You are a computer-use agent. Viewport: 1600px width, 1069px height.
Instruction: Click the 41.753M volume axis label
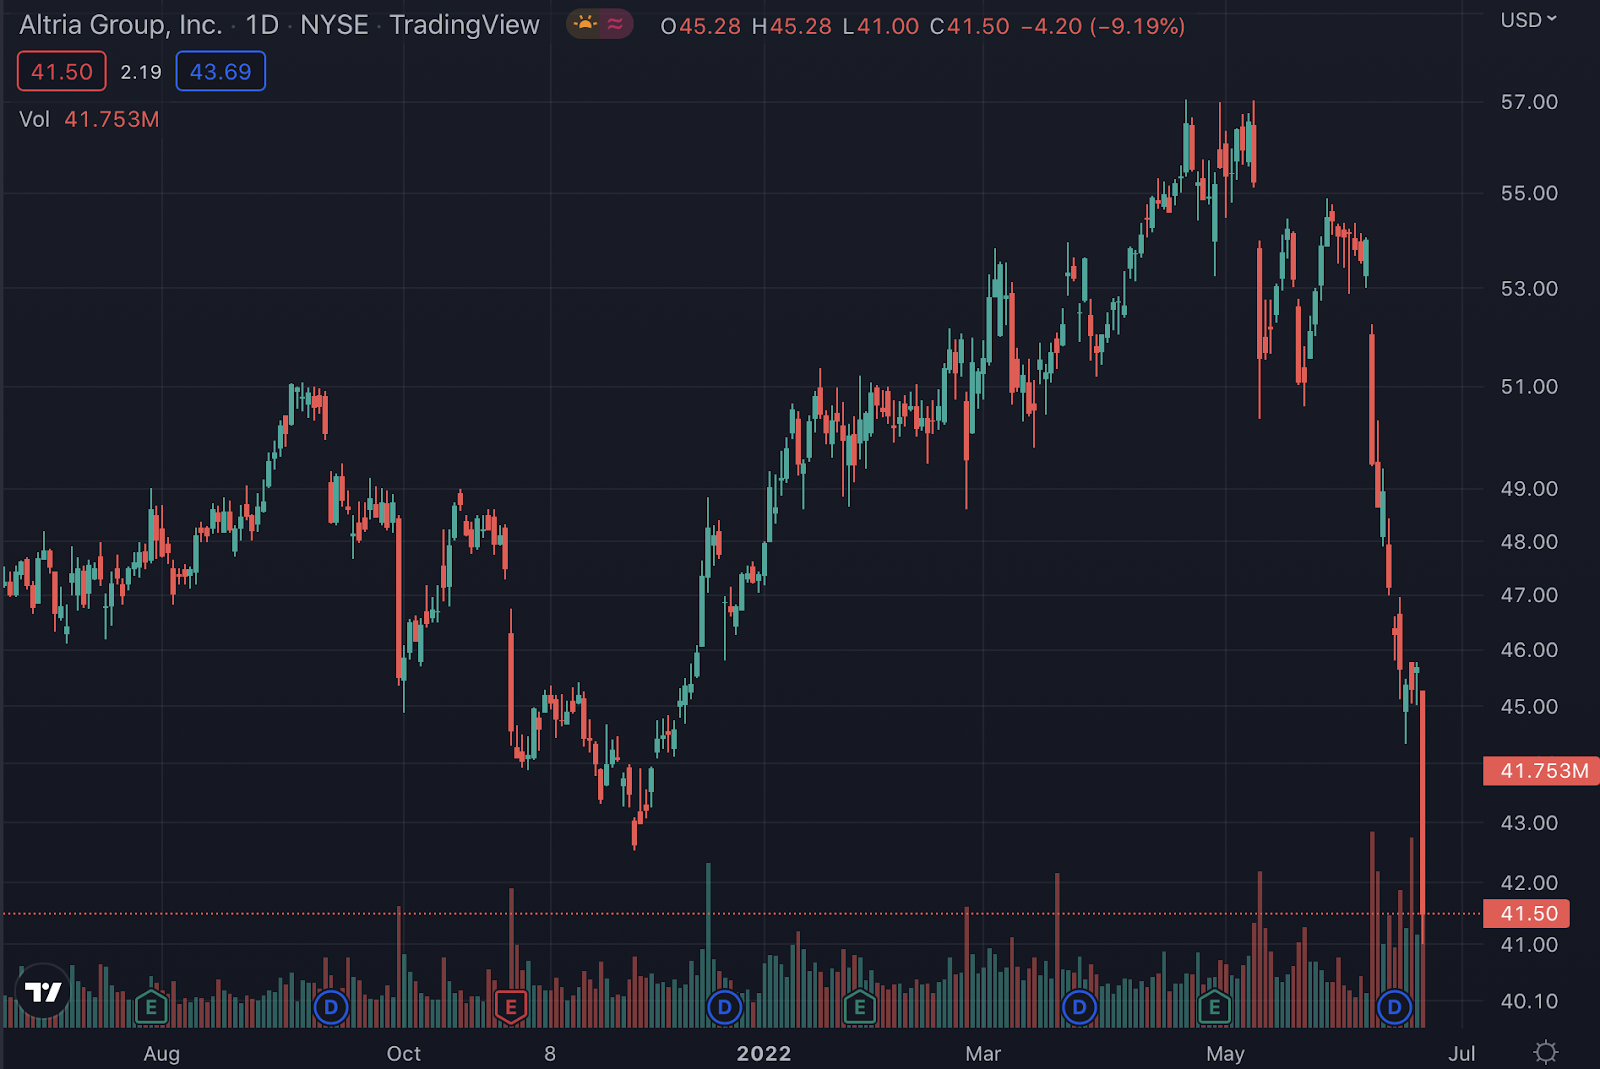point(1542,771)
